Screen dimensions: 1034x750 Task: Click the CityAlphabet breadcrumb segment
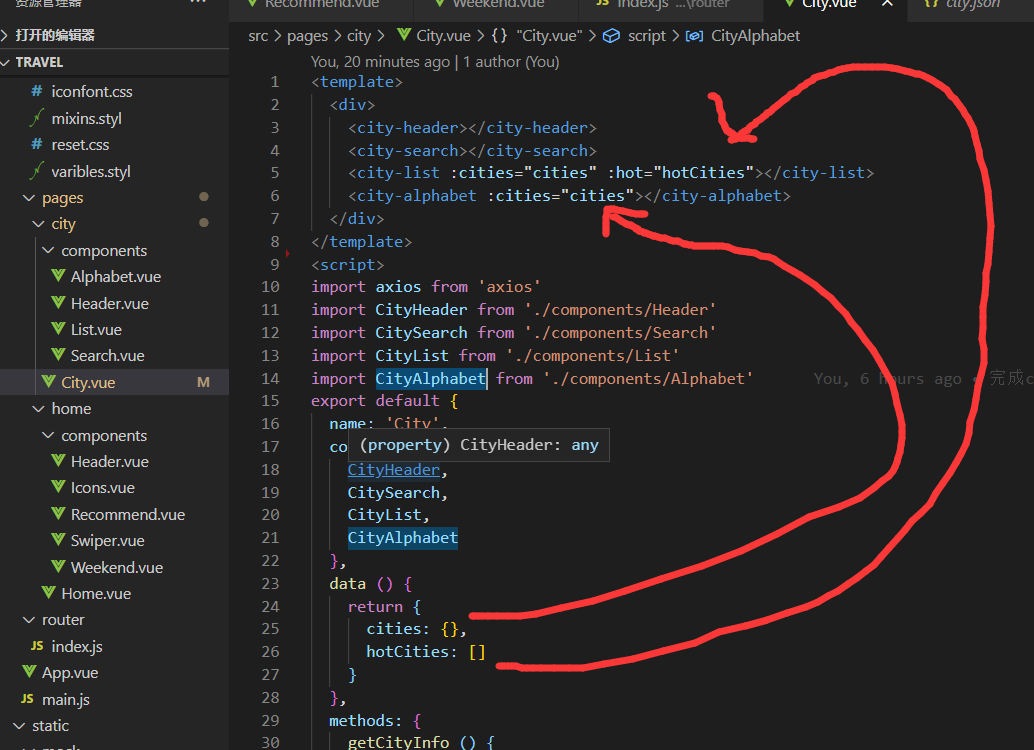[755, 36]
